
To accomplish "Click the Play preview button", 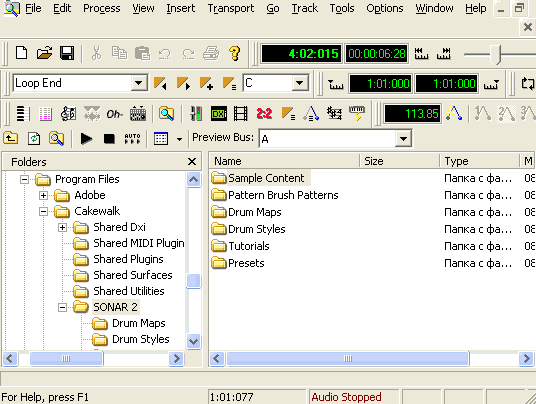I will [x=86, y=139].
